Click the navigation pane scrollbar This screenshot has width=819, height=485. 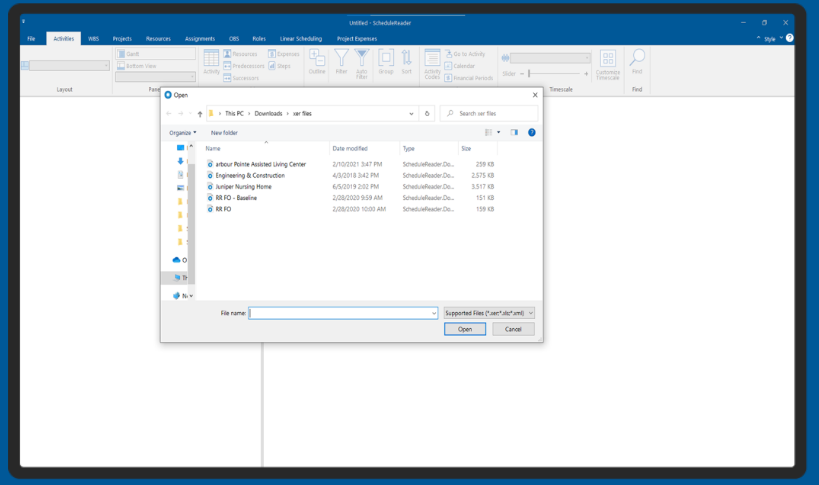(191, 222)
